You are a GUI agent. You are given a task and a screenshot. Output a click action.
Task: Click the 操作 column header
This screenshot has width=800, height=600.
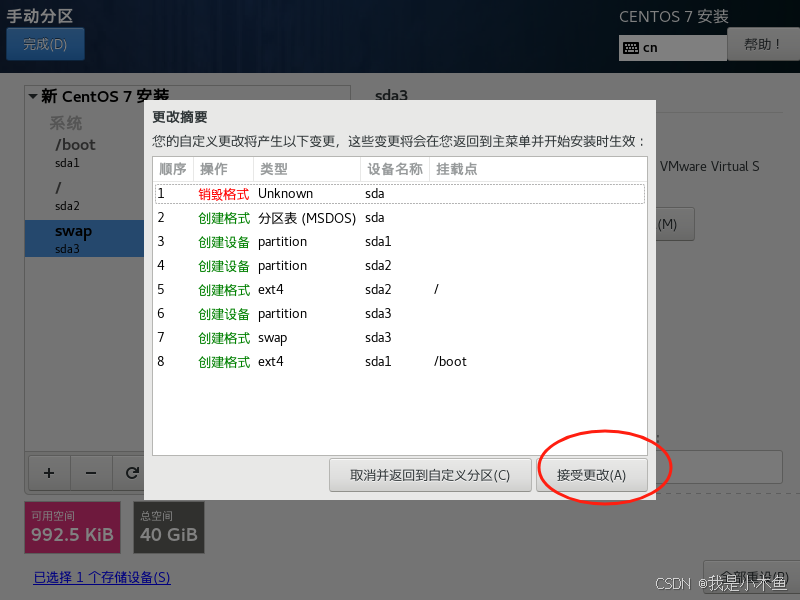pyautogui.click(x=223, y=169)
